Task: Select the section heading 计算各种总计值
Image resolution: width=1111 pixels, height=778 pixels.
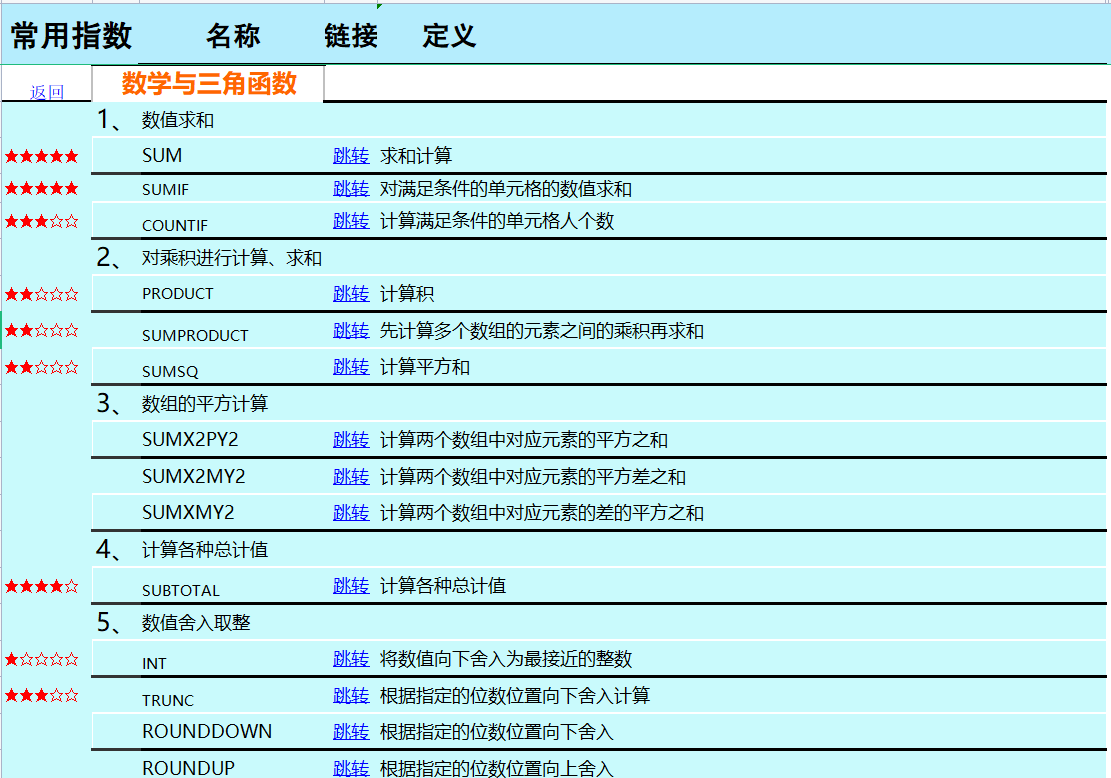Action: (x=205, y=550)
